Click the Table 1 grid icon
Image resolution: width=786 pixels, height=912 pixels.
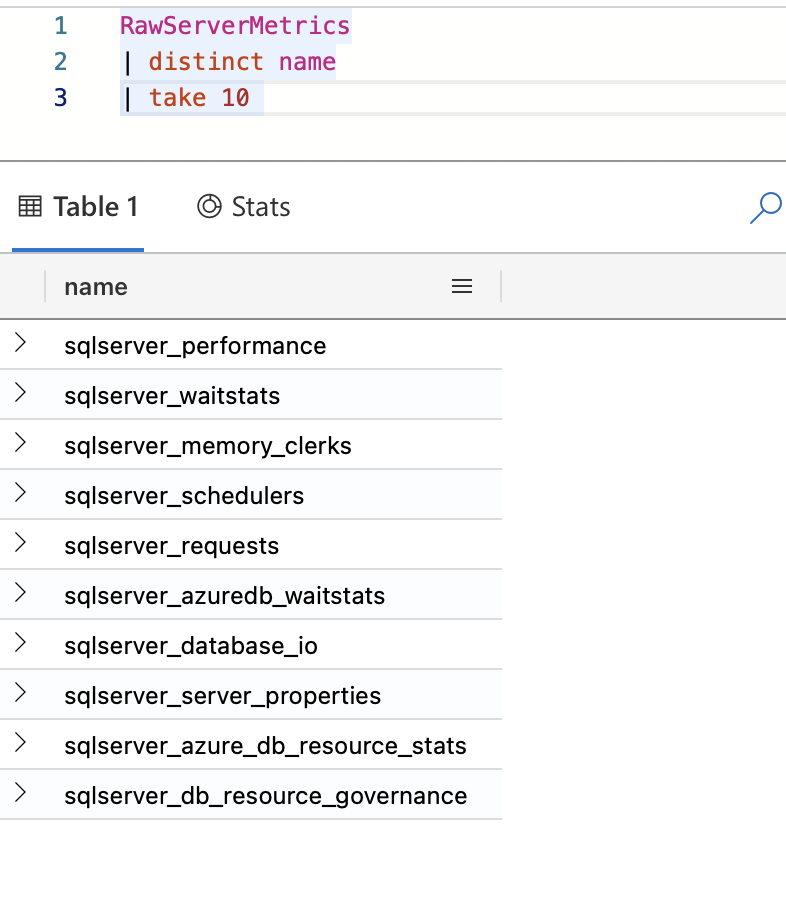[30, 206]
